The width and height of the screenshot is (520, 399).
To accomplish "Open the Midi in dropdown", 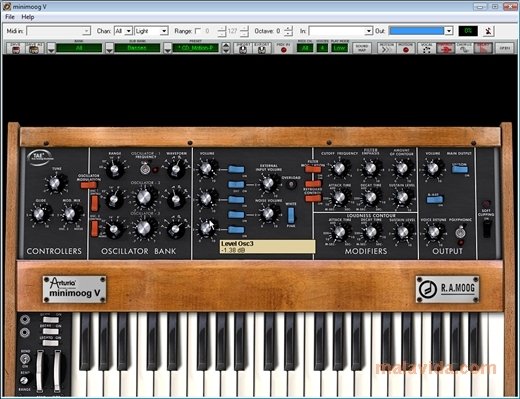I will [x=58, y=31].
